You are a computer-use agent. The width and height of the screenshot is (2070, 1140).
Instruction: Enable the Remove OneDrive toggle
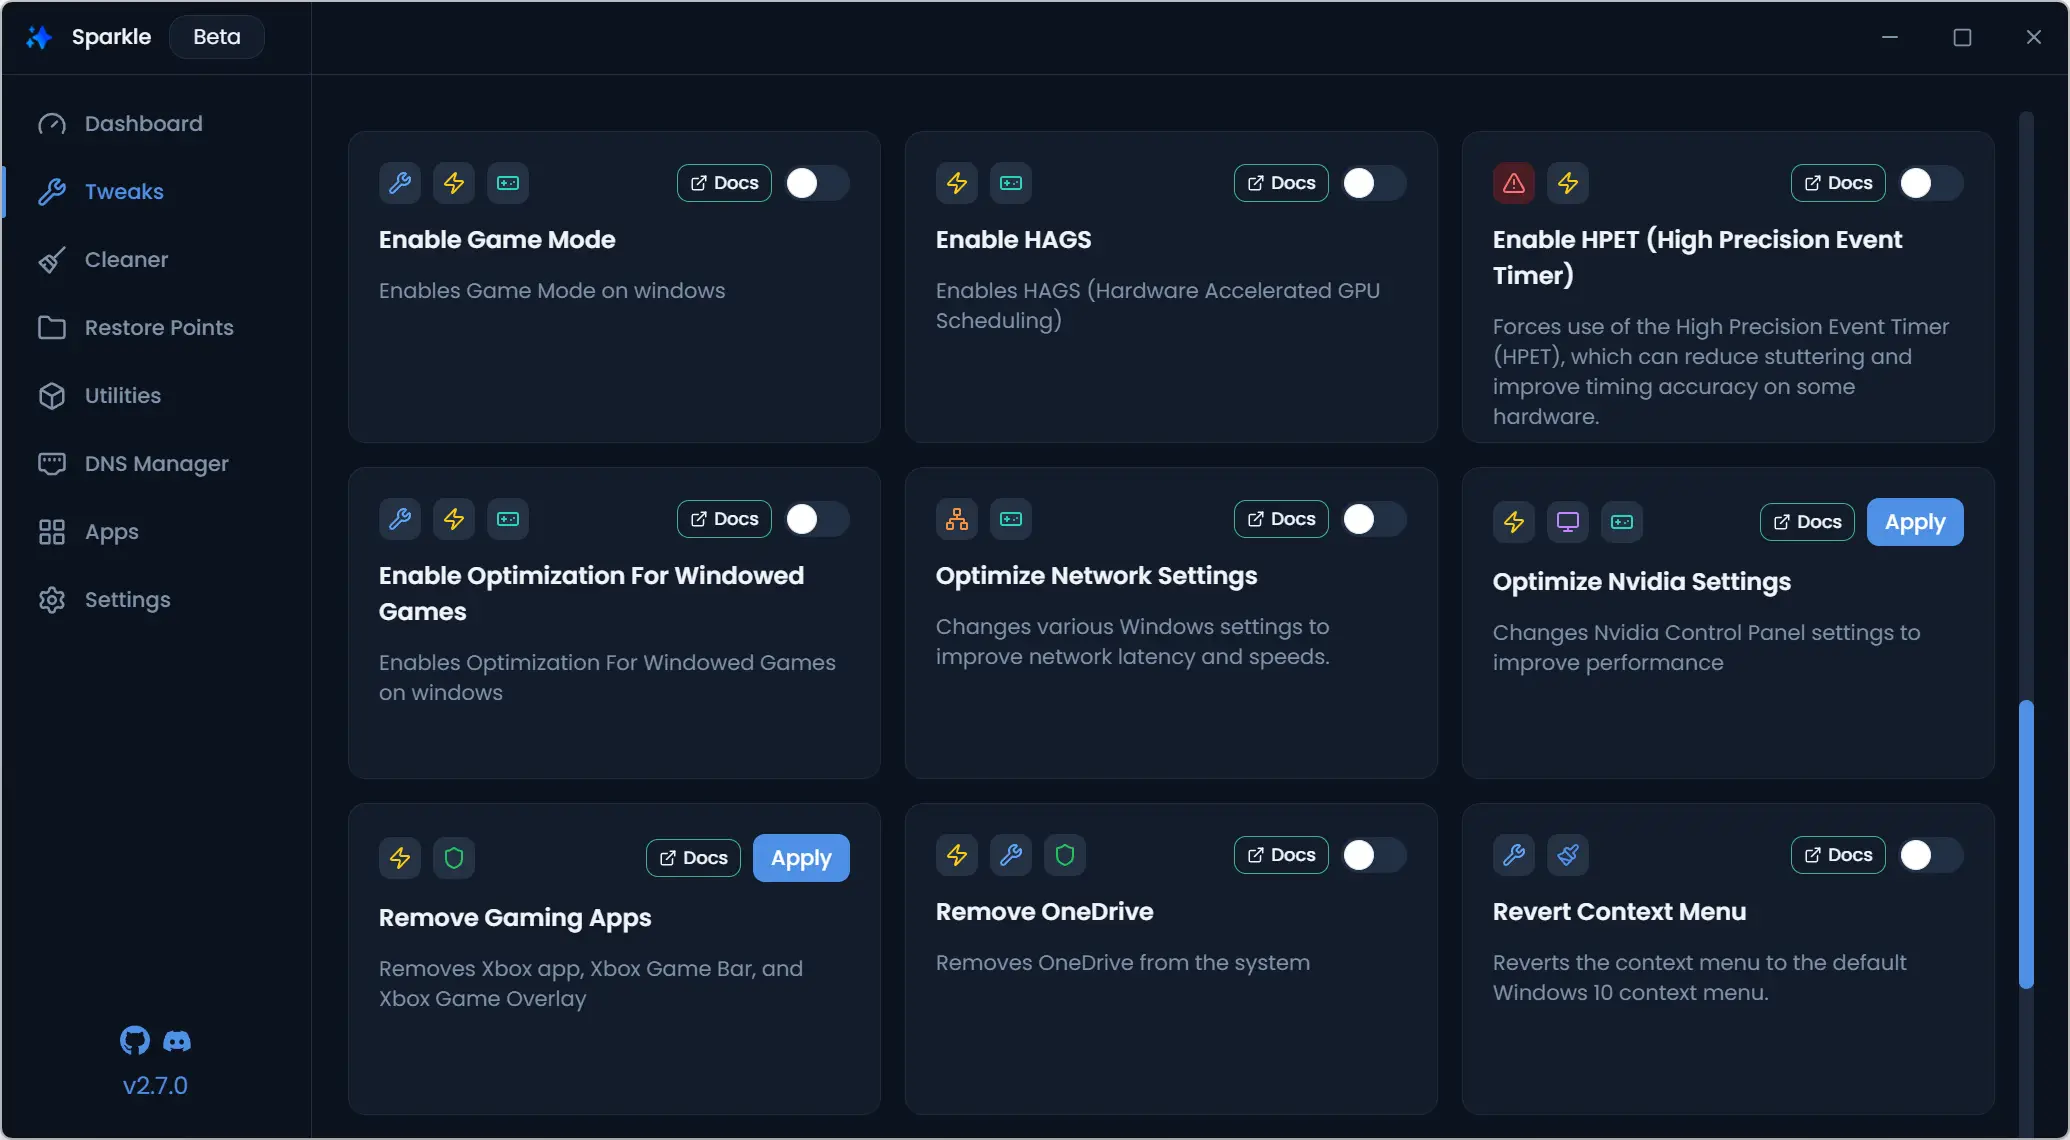click(x=1373, y=855)
